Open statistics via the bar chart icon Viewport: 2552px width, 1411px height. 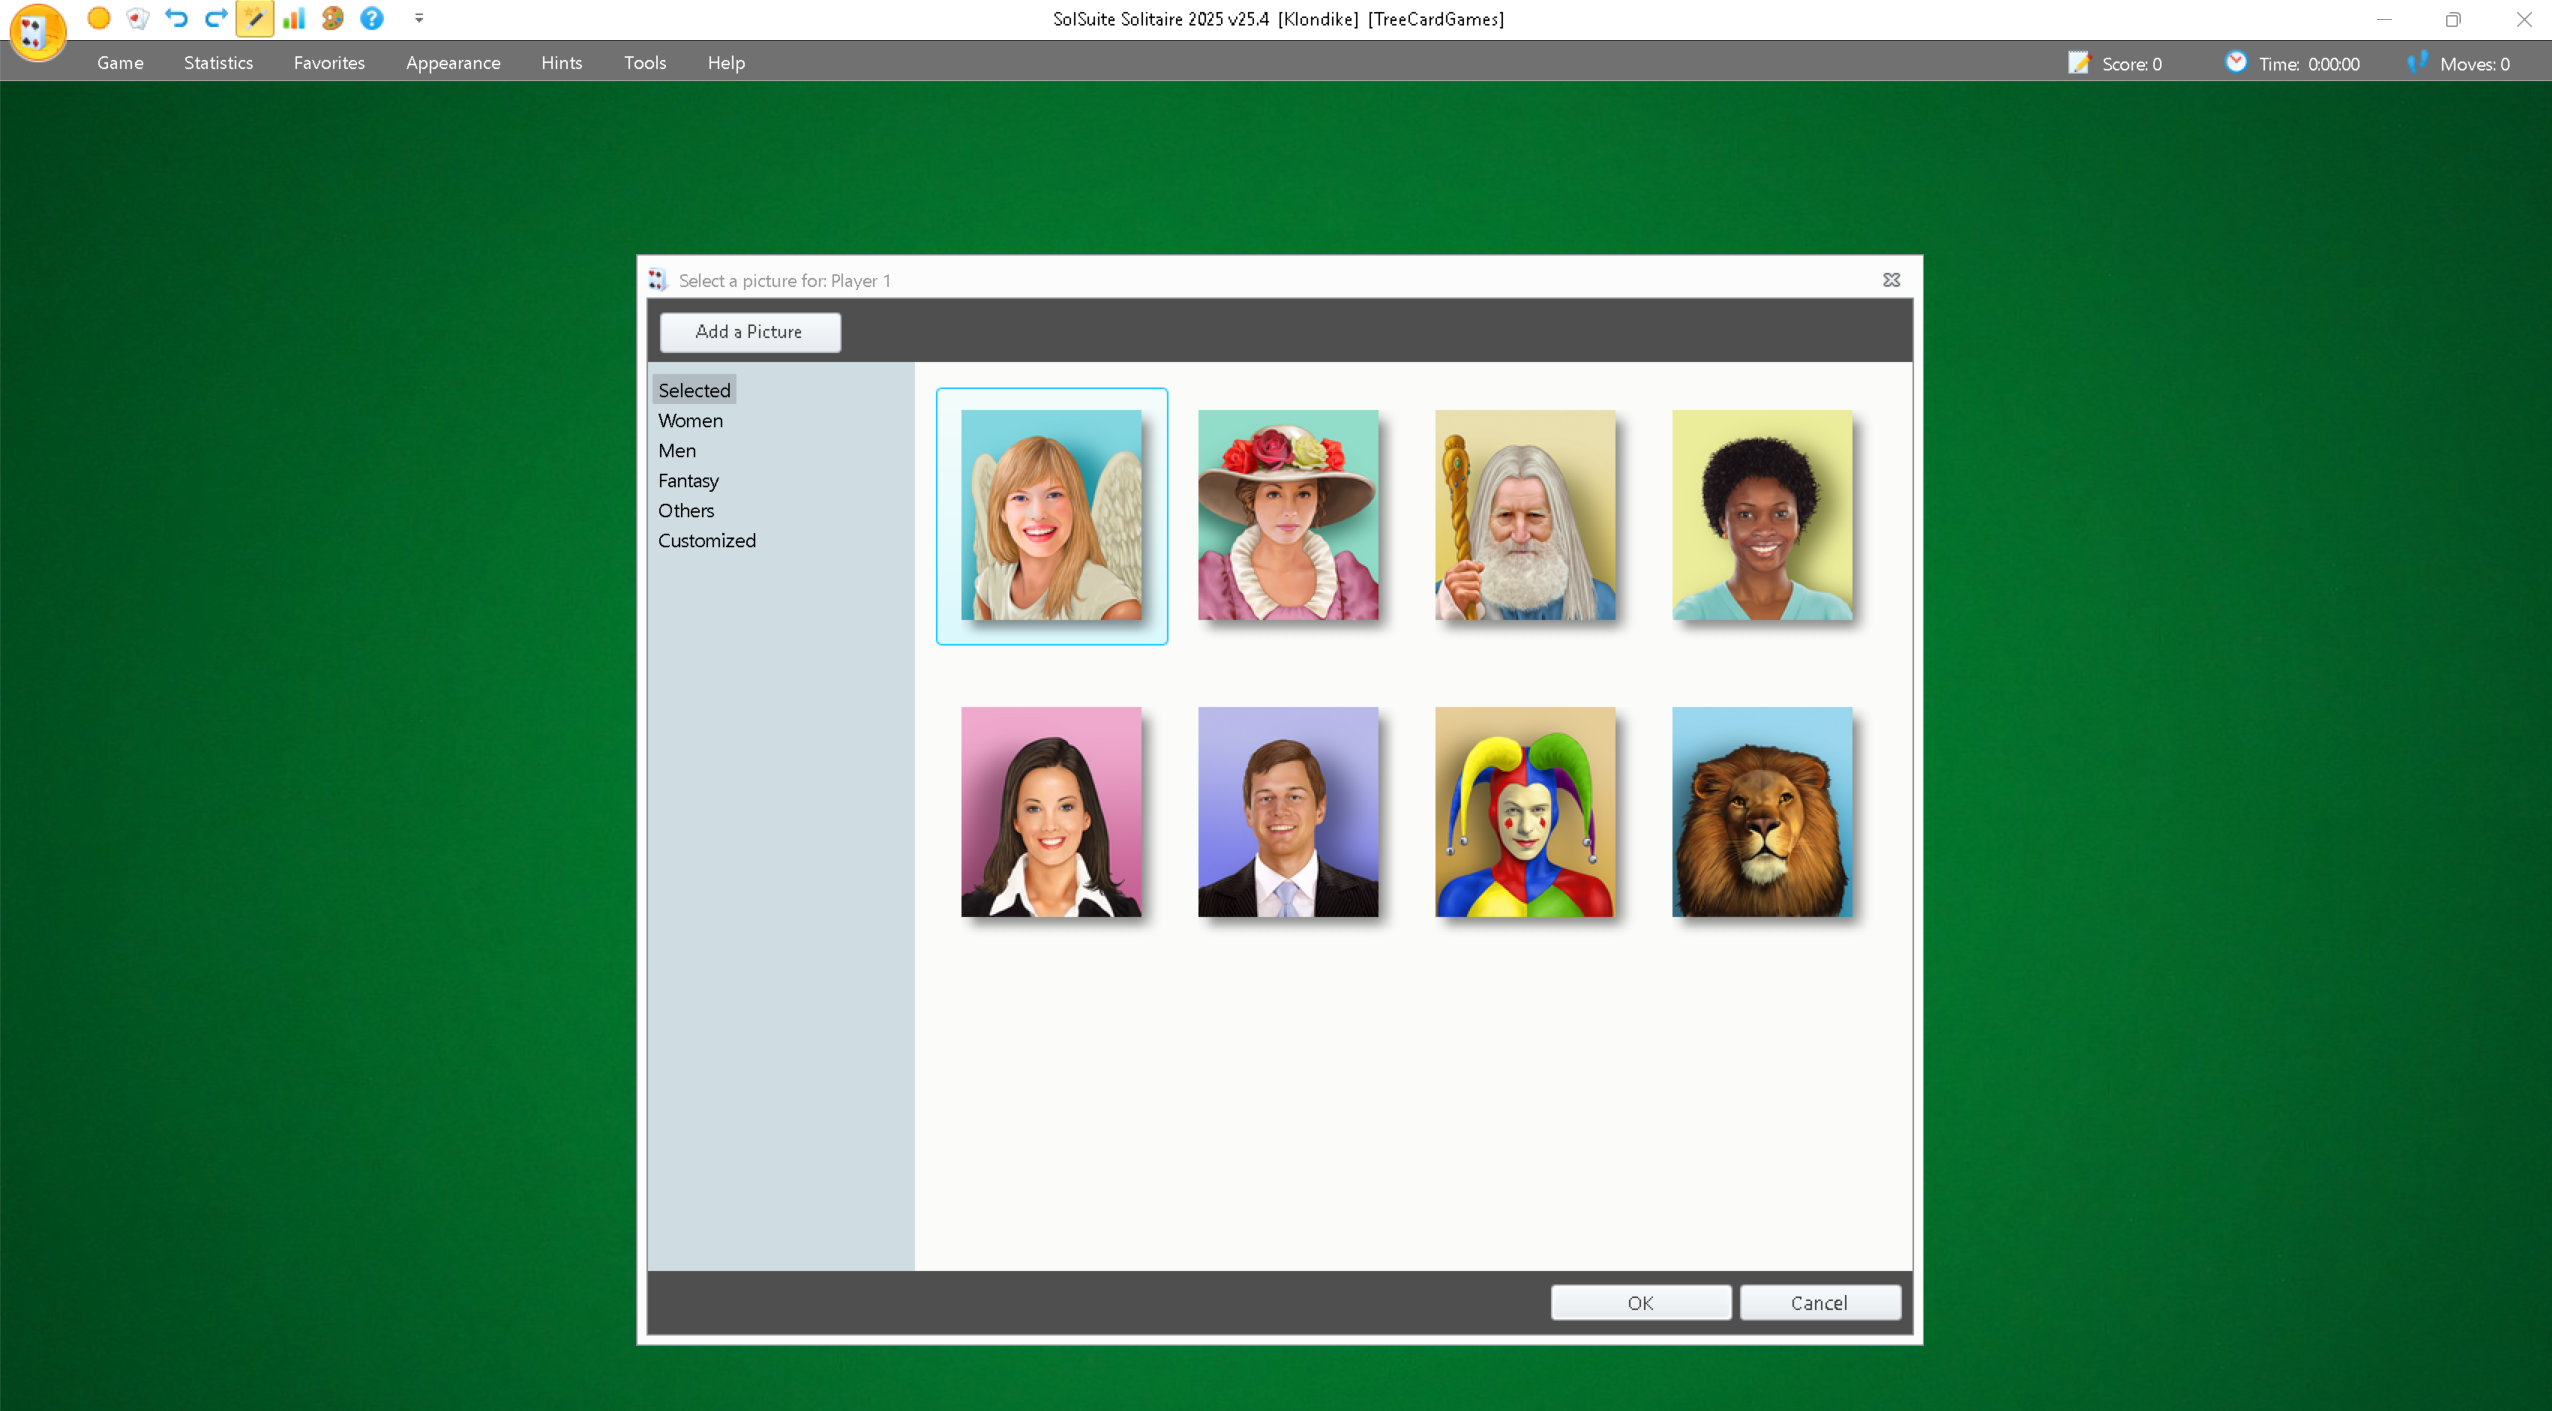tap(293, 18)
